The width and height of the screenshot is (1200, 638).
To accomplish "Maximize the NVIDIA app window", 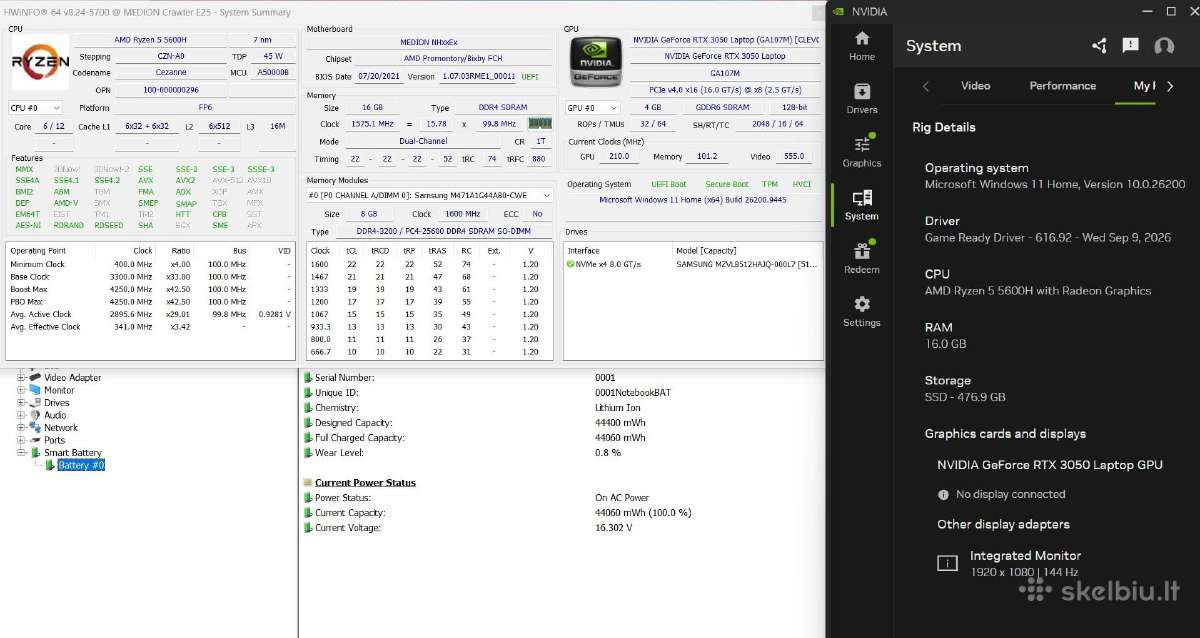I will coord(1171,11).
